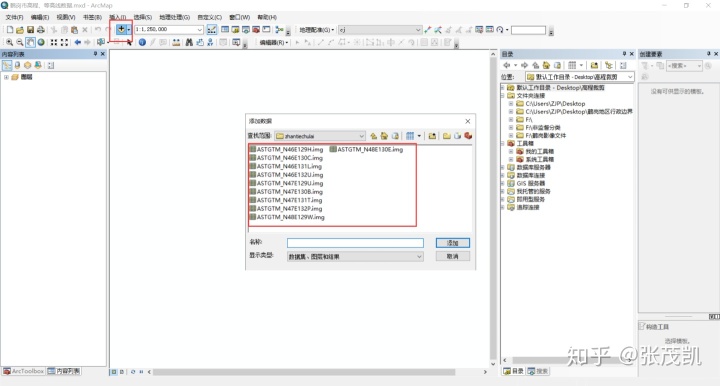Click List By Source icon in contents panel

(x=17, y=65)
